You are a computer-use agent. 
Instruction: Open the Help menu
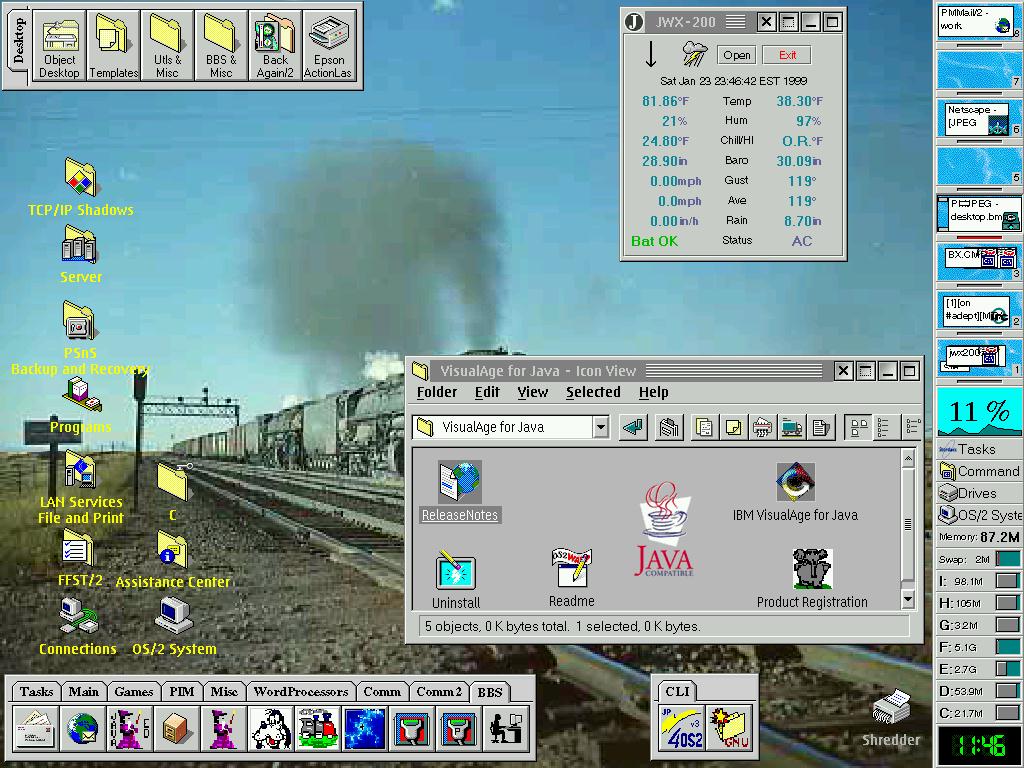[654, 392]
